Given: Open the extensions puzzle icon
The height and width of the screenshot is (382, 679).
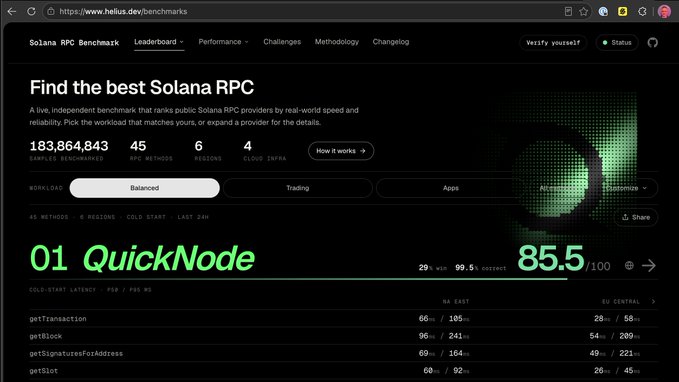Looking at the screenshot, I should (642, 12).
